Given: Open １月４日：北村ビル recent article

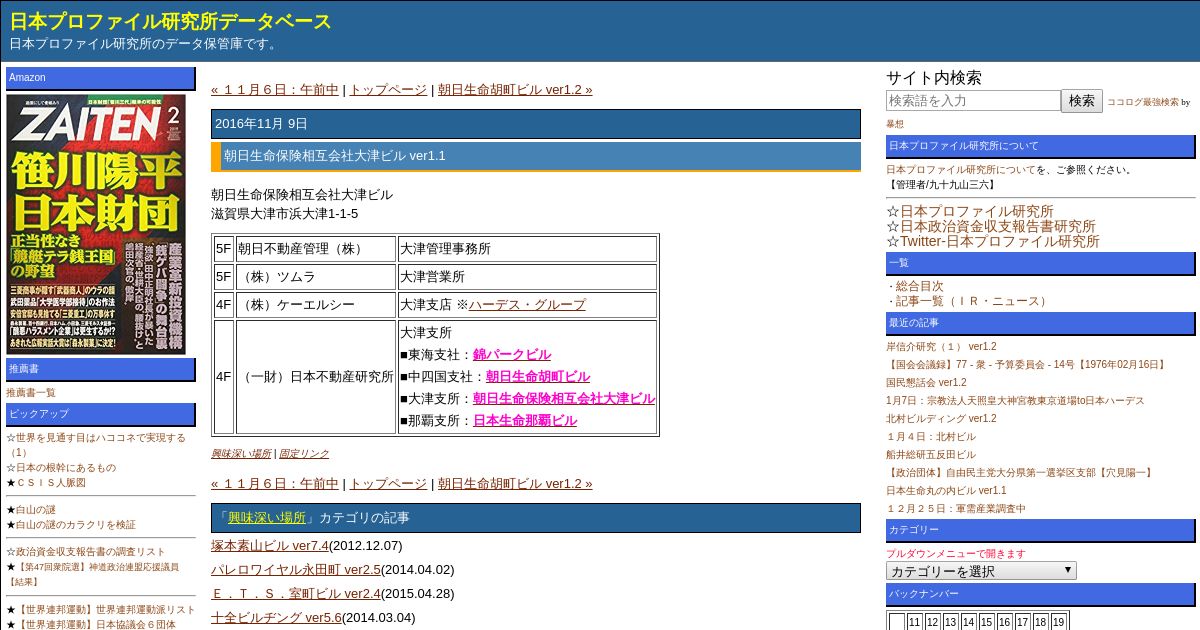Looking at the screenshot, I should tap(931, 436).
